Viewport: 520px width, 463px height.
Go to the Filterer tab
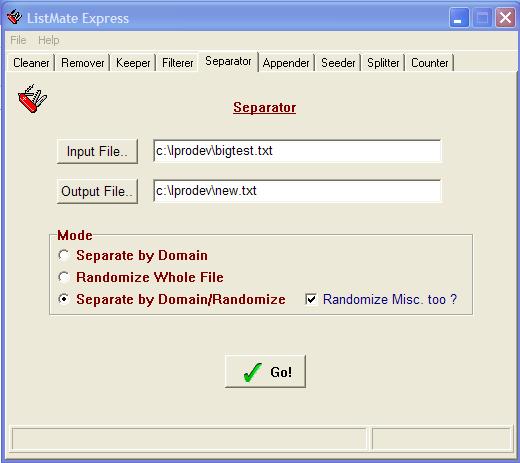177,63
